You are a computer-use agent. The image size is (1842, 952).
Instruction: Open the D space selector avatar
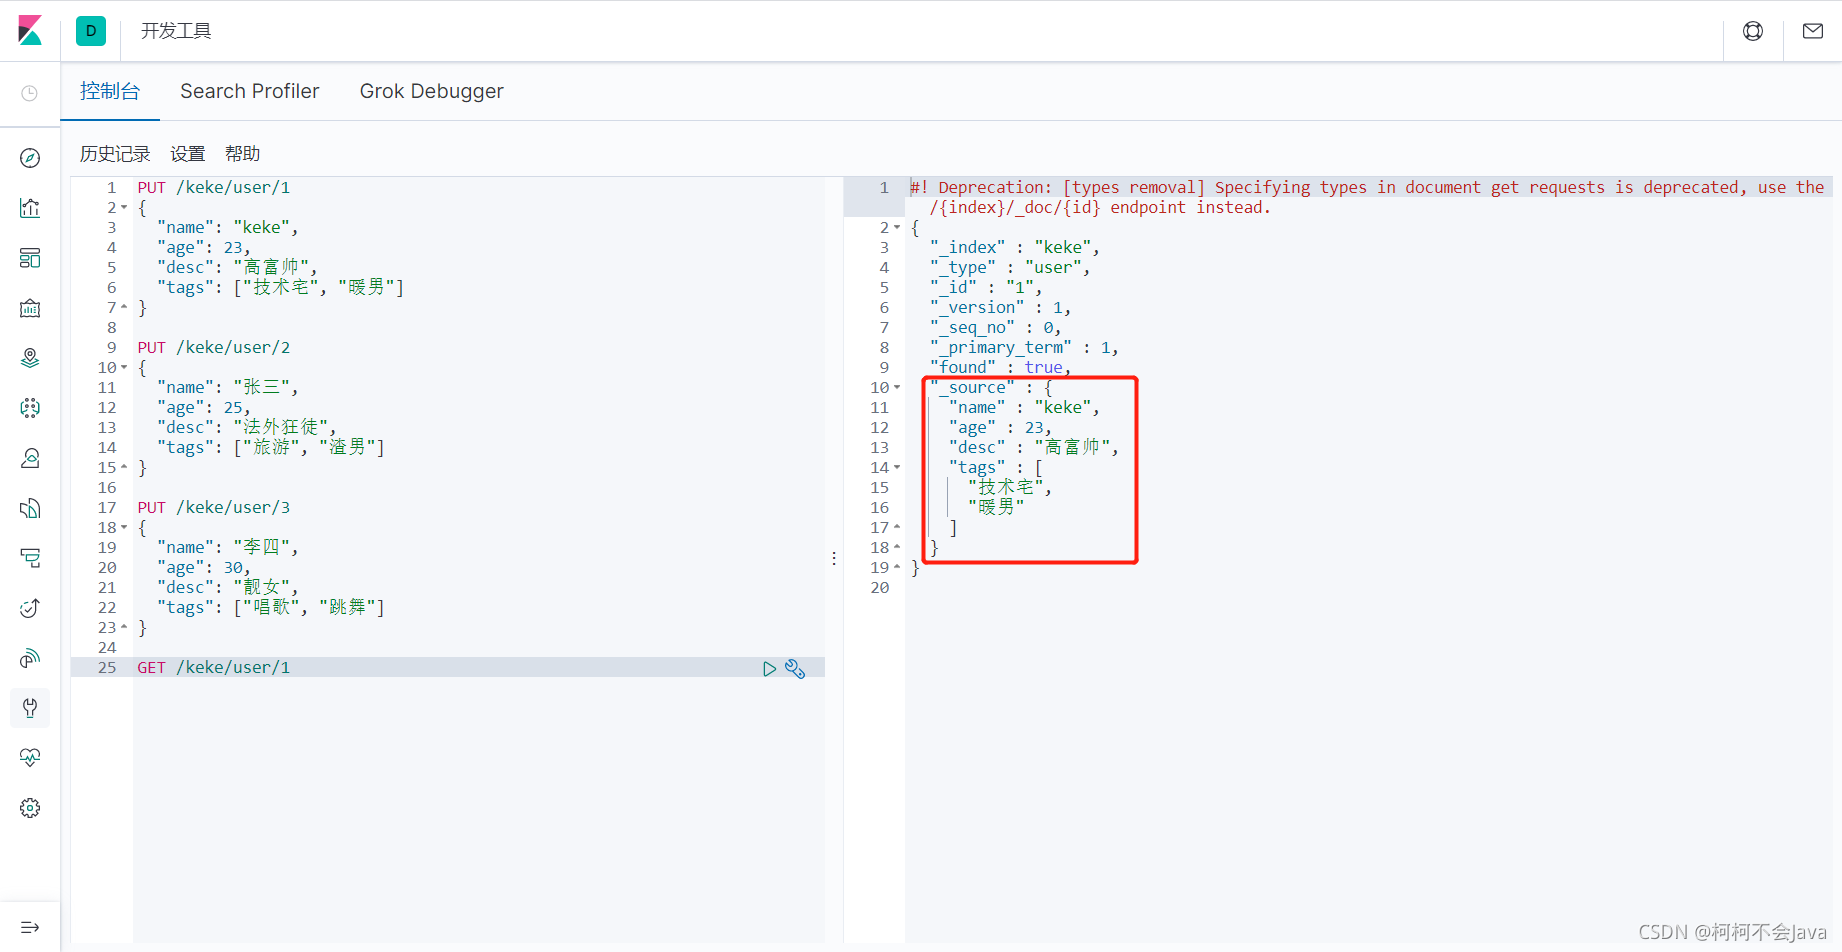pyautogui.click(x=91, y=31)
